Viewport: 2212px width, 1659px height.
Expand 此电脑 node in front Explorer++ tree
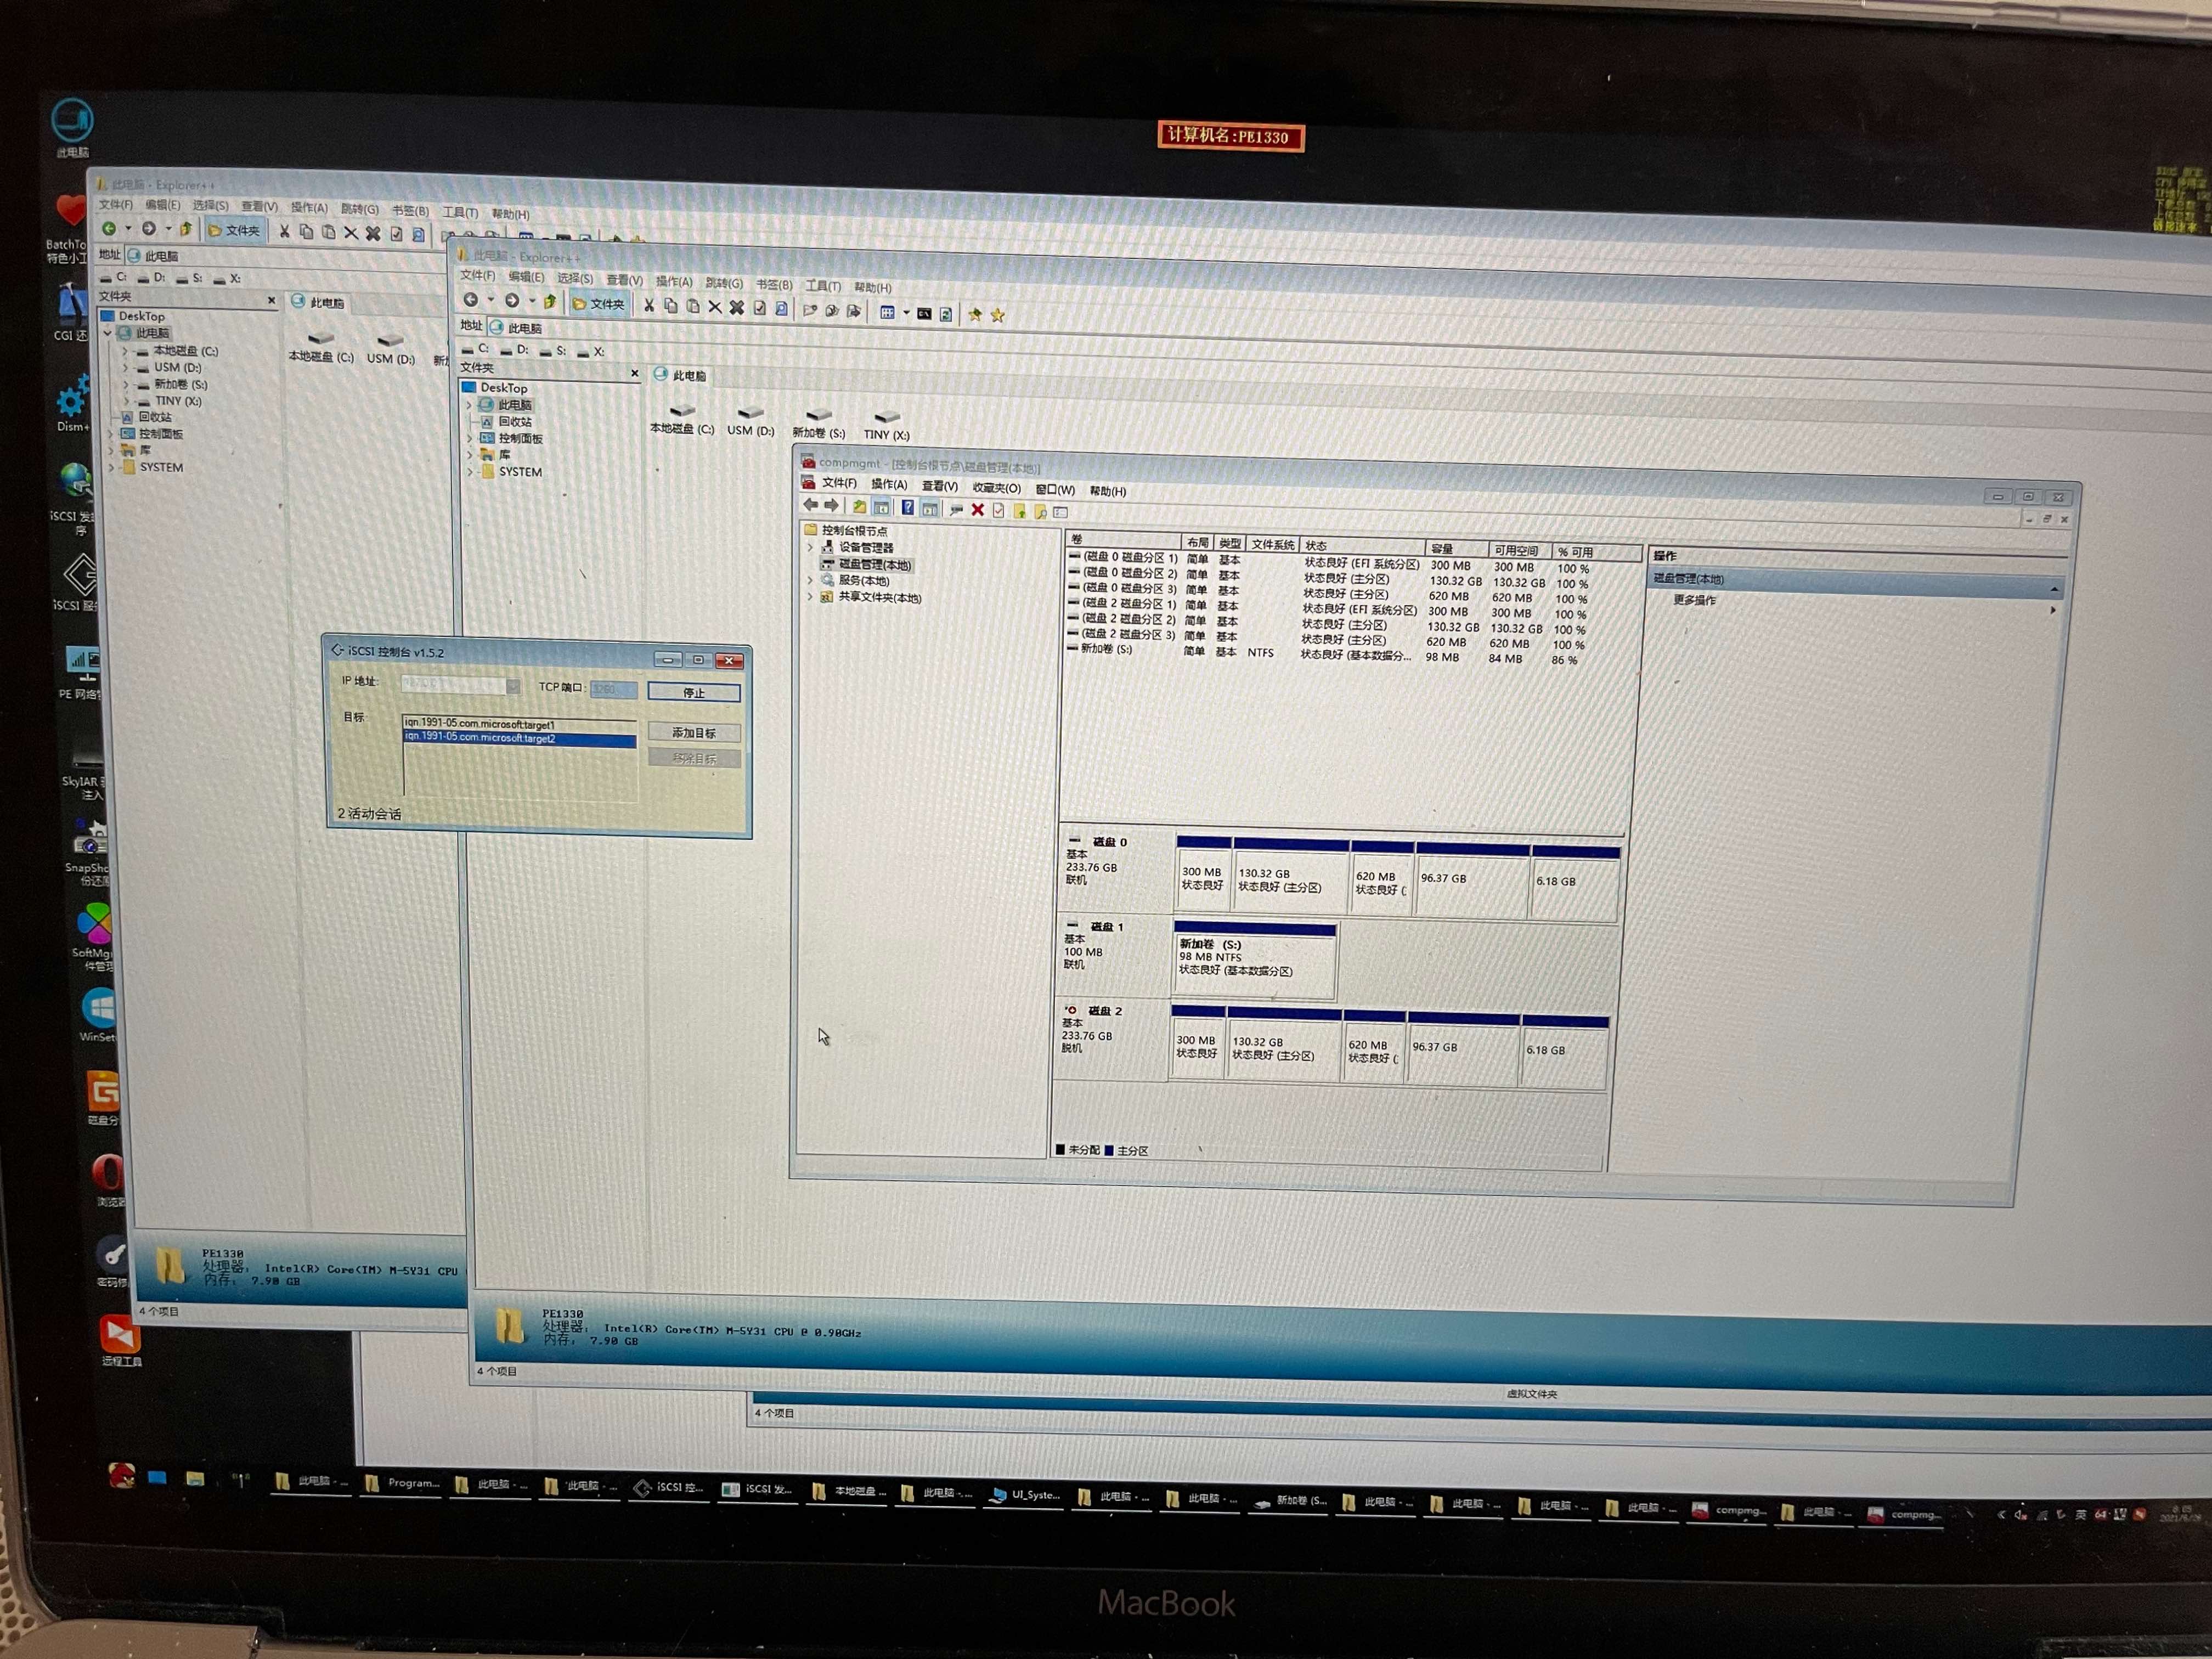[x=469, y=405]
